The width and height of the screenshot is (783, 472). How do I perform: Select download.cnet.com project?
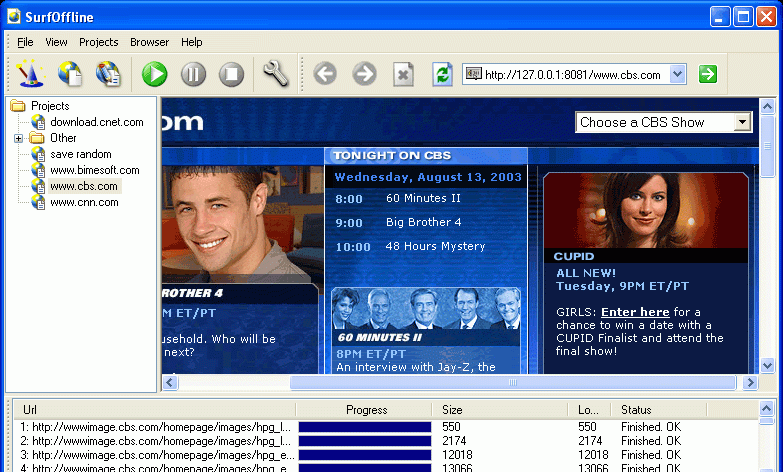pos(96,122)
